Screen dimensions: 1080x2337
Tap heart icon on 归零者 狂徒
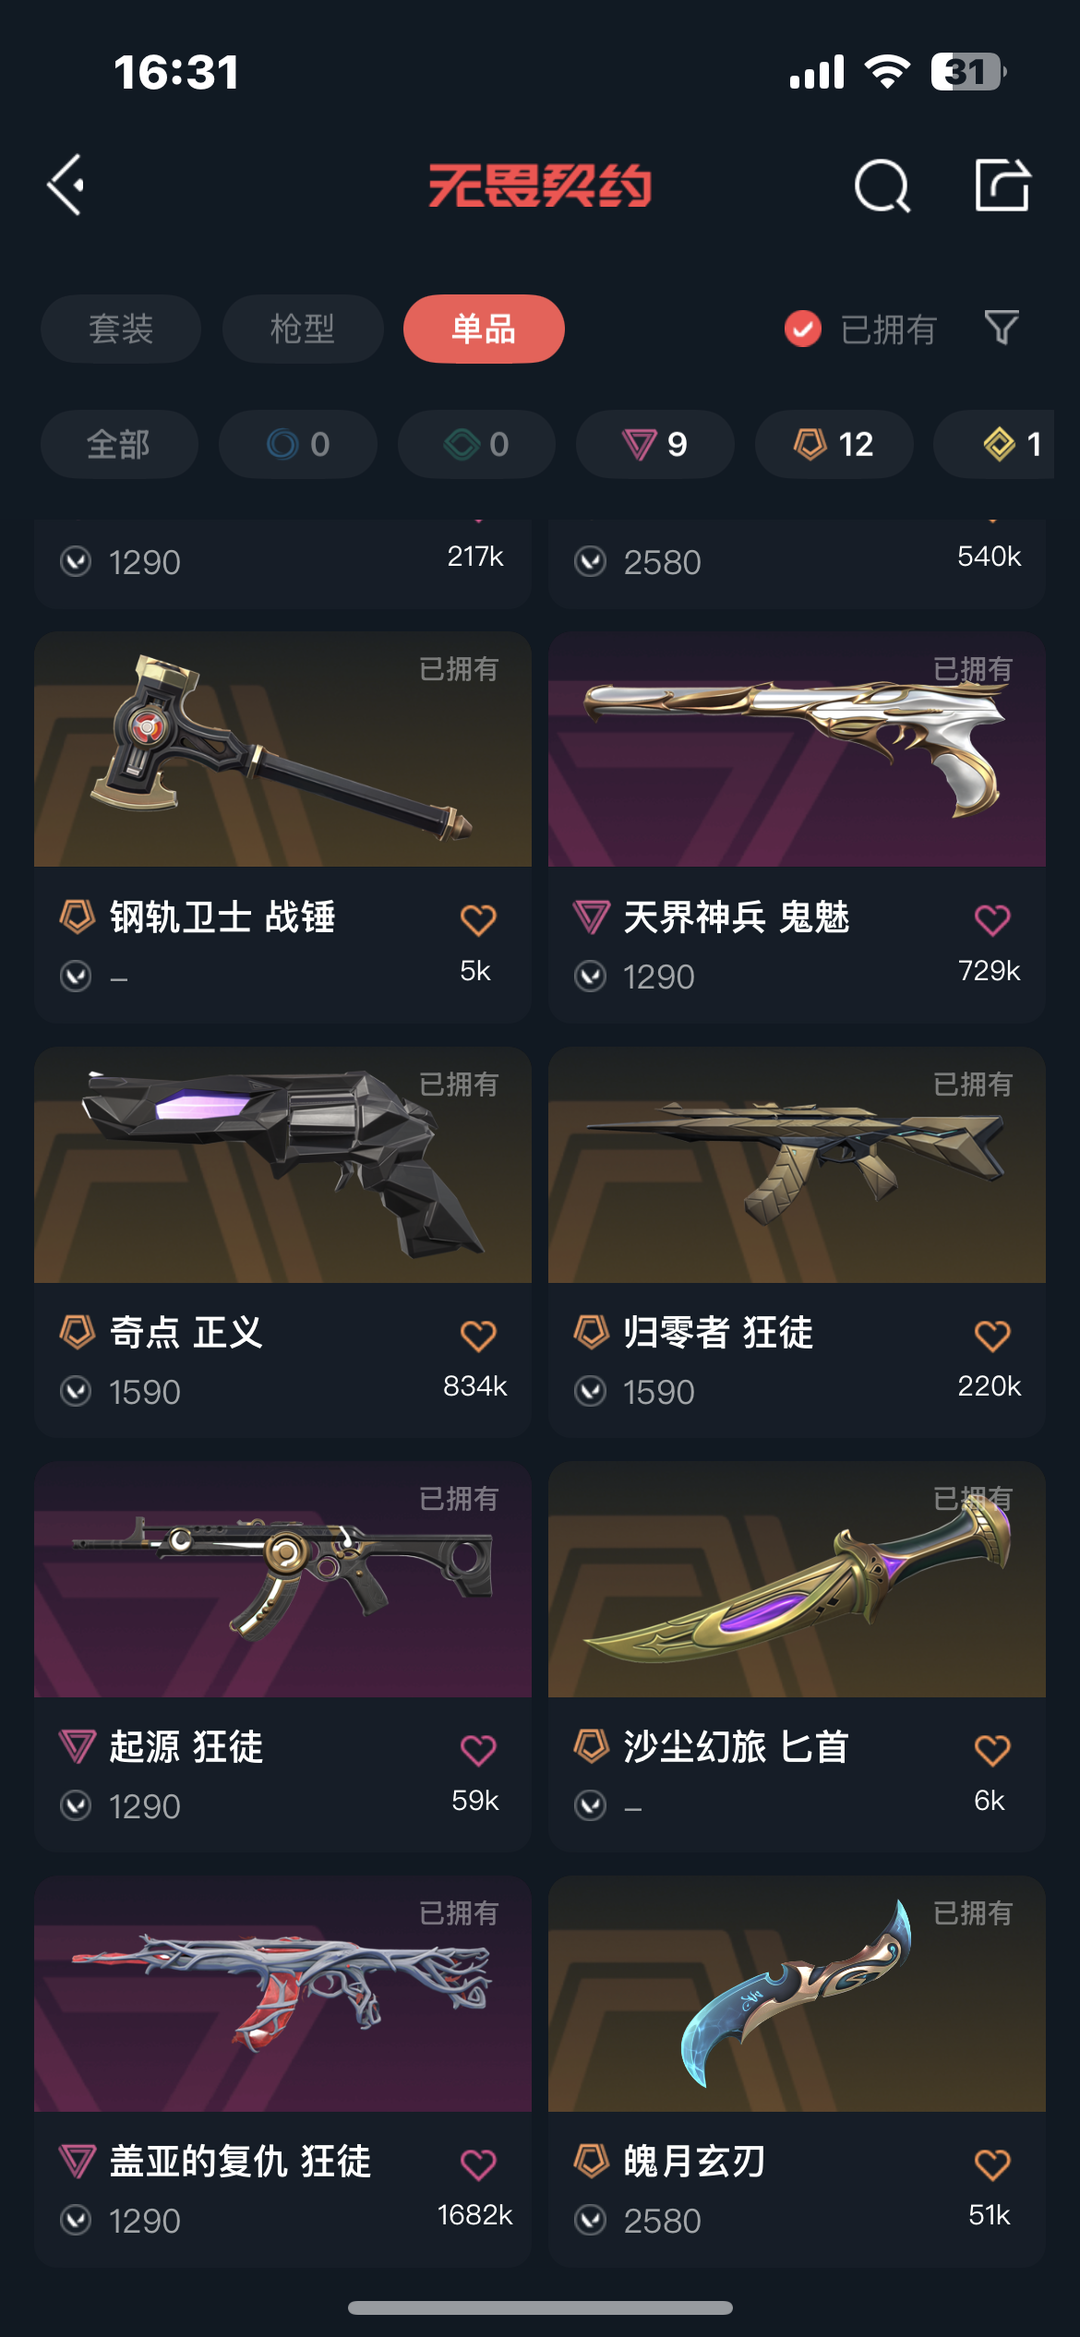pyautogui.click(x=992, y=1335)
